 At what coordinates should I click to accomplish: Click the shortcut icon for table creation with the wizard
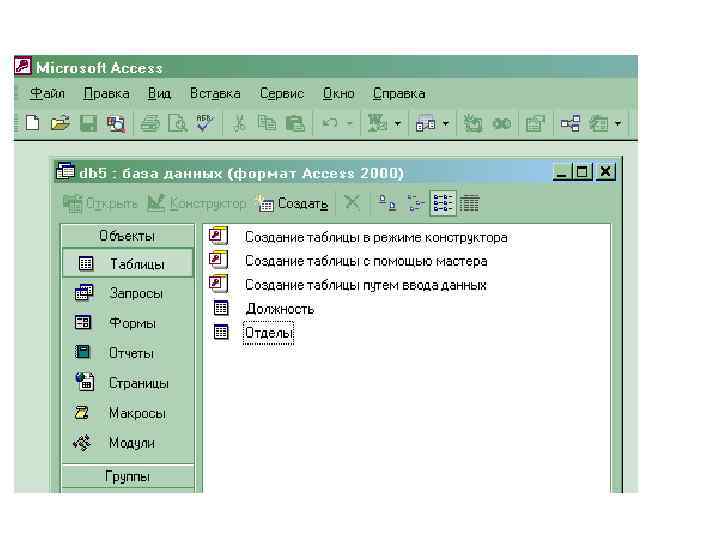(x=219, y=259)
